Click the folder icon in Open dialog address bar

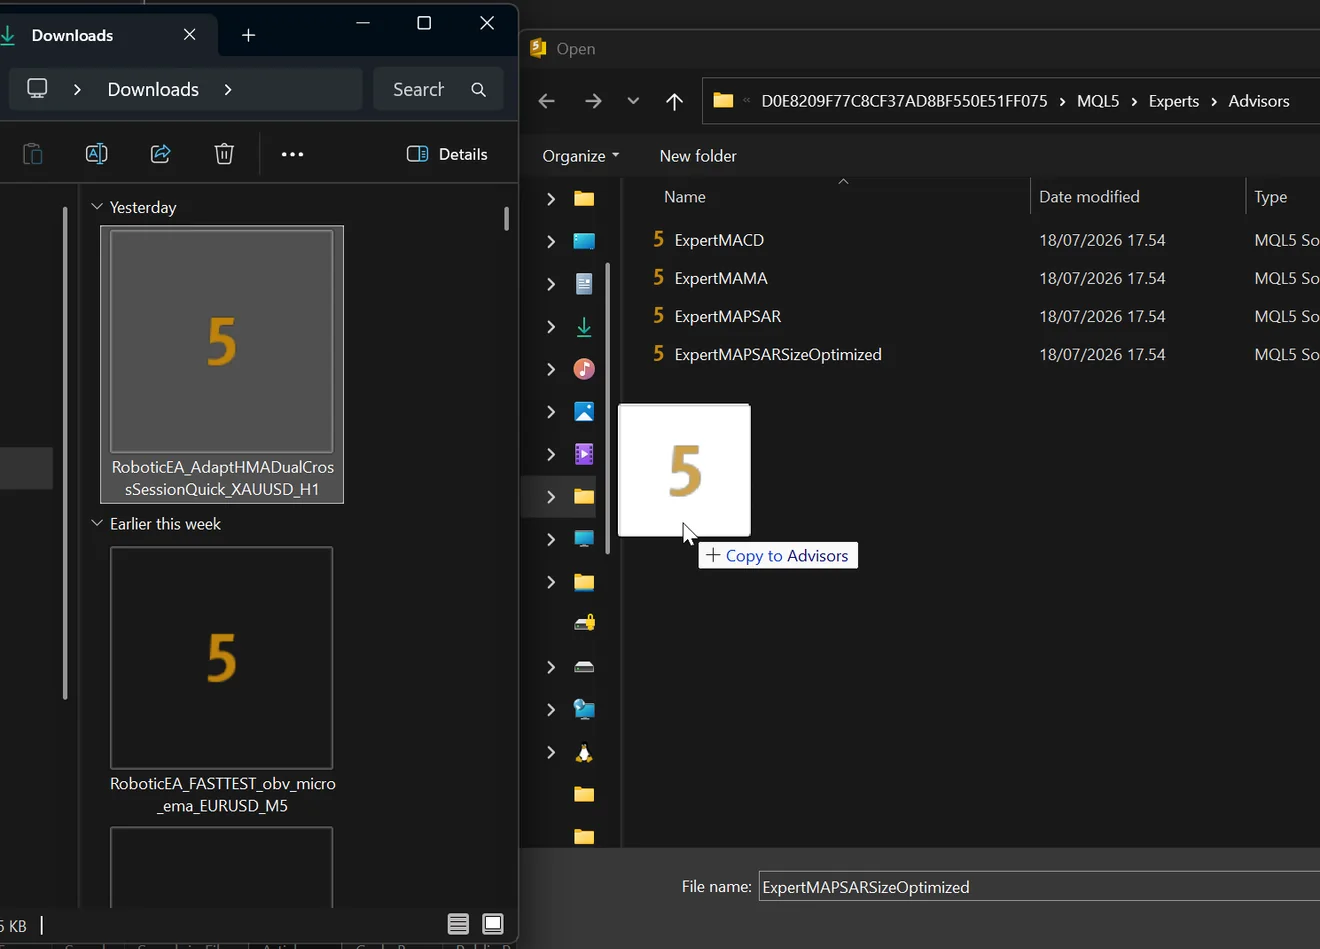click(x=723, y=100)
